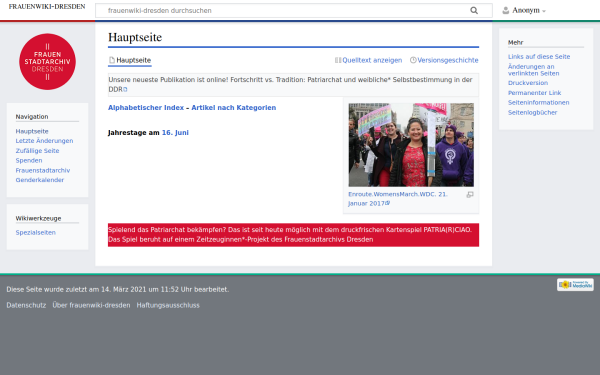The width and height of the screenshot is (600, 375).
Task: Open the 16. Juni date link
Action: point(175,132)
